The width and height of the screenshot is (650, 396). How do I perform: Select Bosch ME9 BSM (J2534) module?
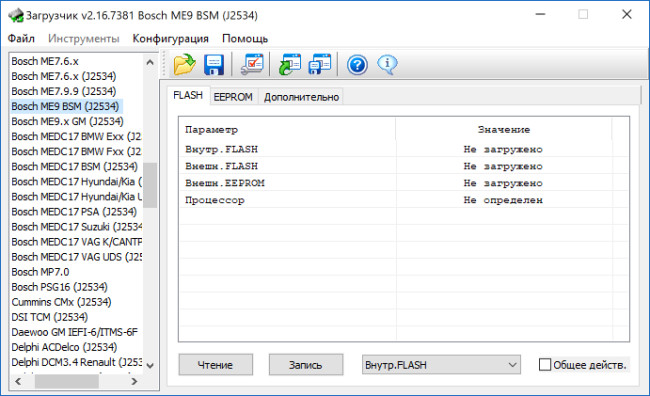[x=65, y=107]
